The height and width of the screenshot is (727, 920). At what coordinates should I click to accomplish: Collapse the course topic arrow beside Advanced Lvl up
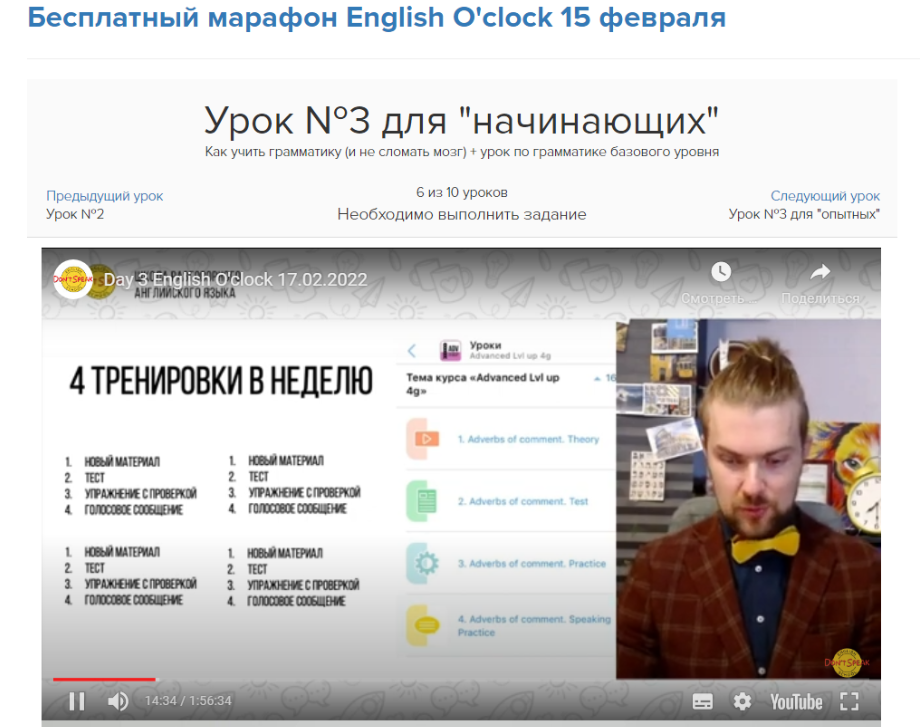coord(597,379)
